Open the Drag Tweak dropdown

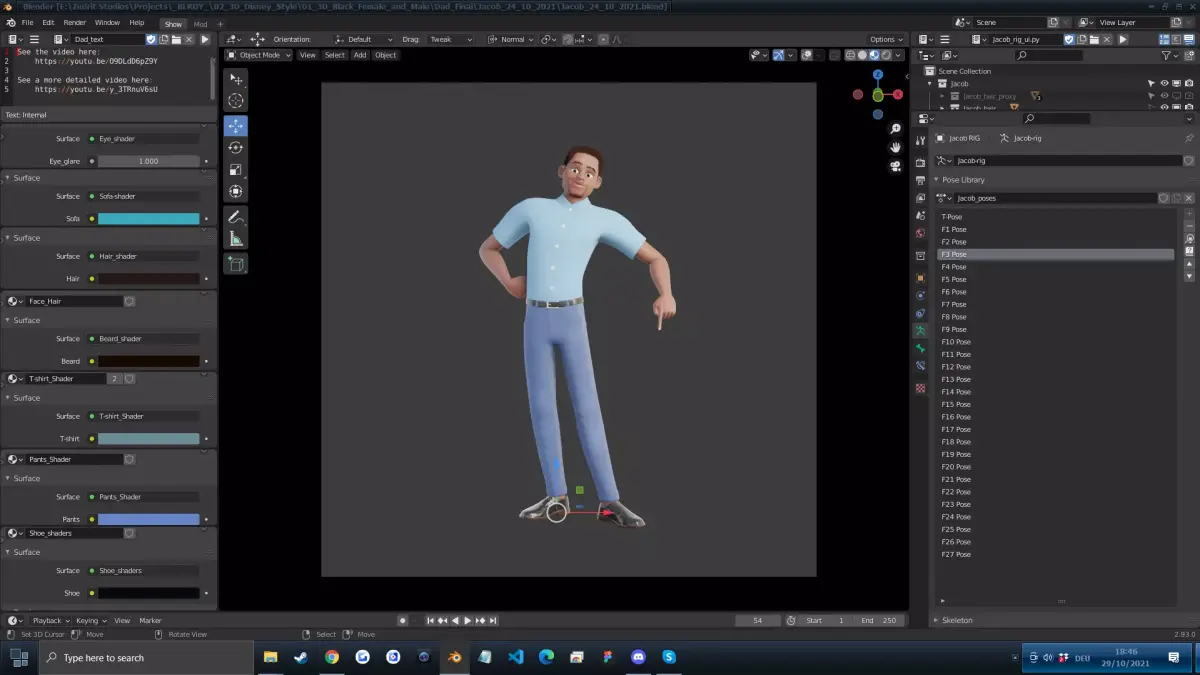tap(450, 39)
